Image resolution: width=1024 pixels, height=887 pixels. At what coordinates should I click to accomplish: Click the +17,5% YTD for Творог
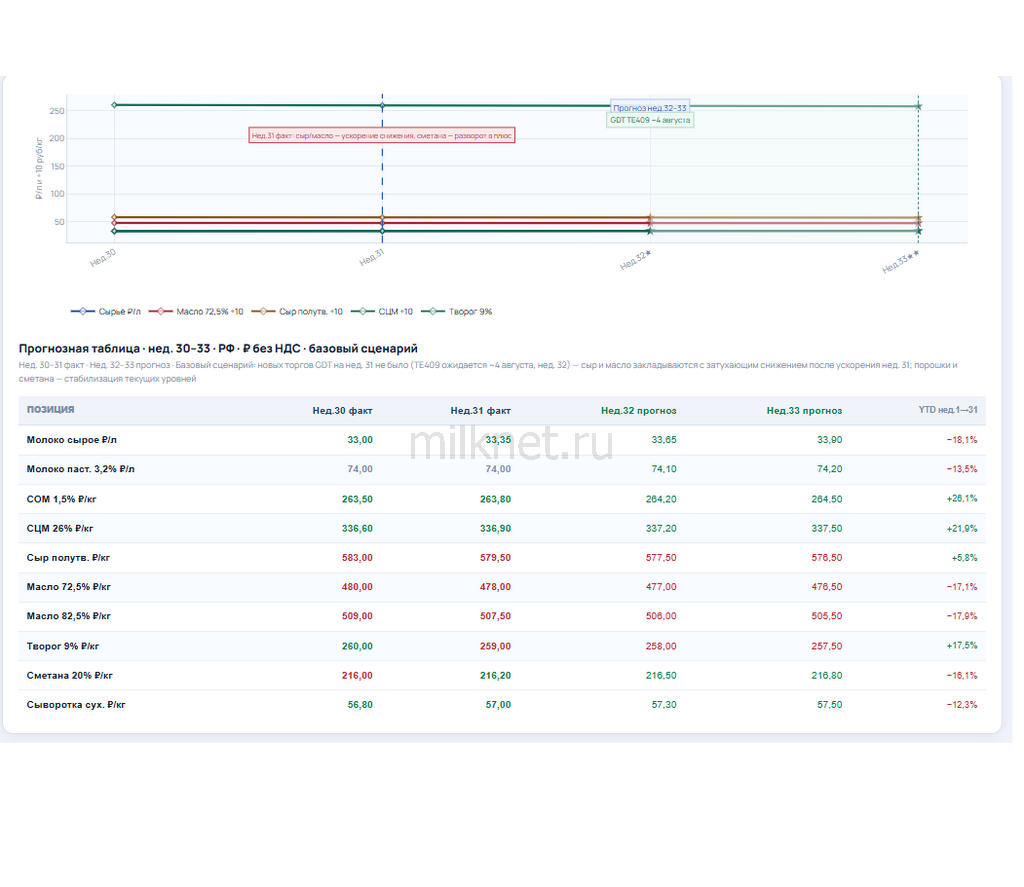coord(962,645)
